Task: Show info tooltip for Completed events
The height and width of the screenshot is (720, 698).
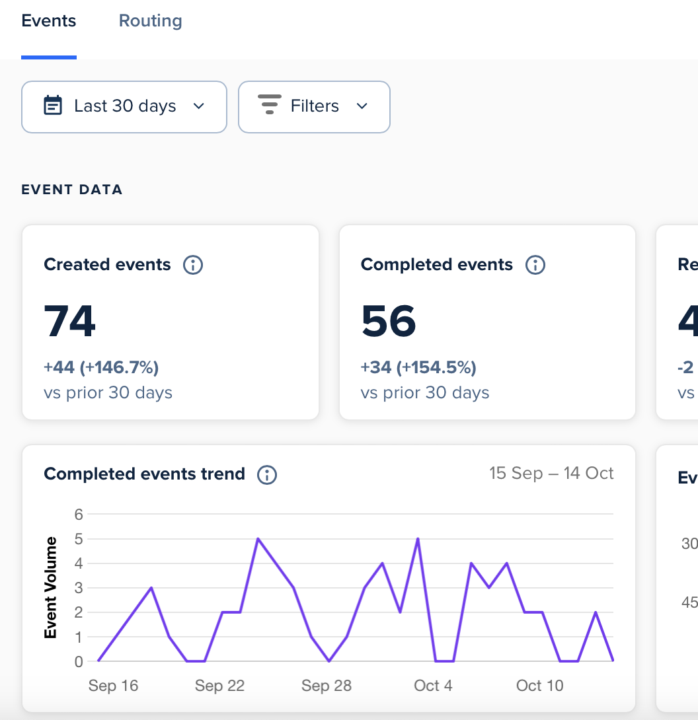Action: click(x=536, y=265)
